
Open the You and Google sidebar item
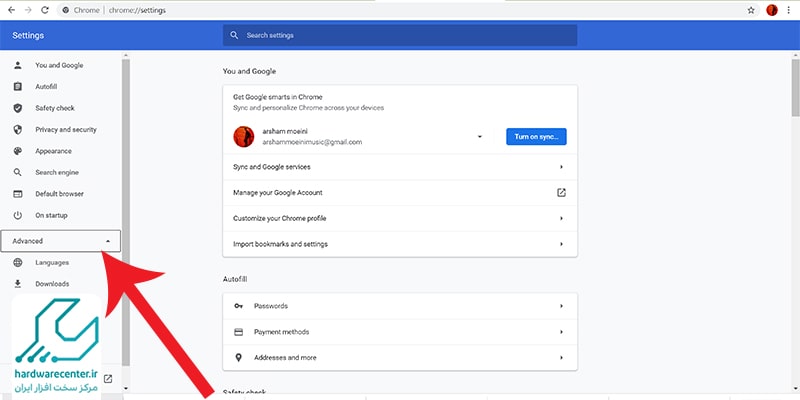click(59, 65)
